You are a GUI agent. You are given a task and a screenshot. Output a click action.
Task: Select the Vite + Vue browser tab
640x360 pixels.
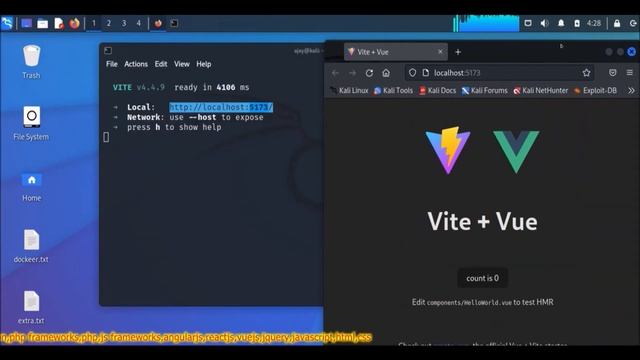click(396, 52)
